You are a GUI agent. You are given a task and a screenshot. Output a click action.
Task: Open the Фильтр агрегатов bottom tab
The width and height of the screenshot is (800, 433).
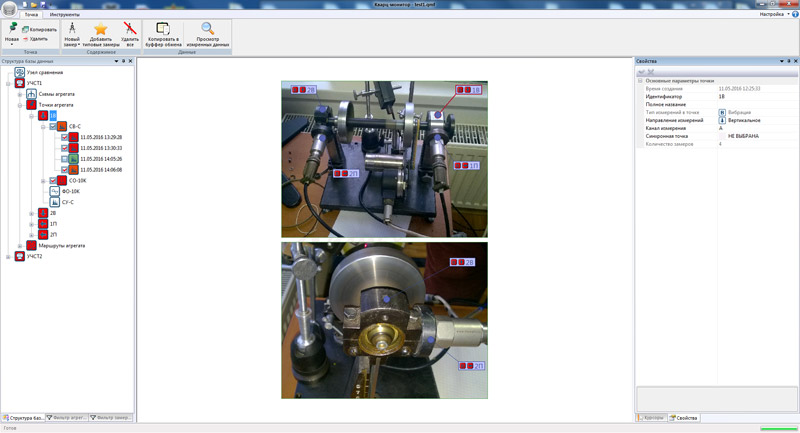67,418
